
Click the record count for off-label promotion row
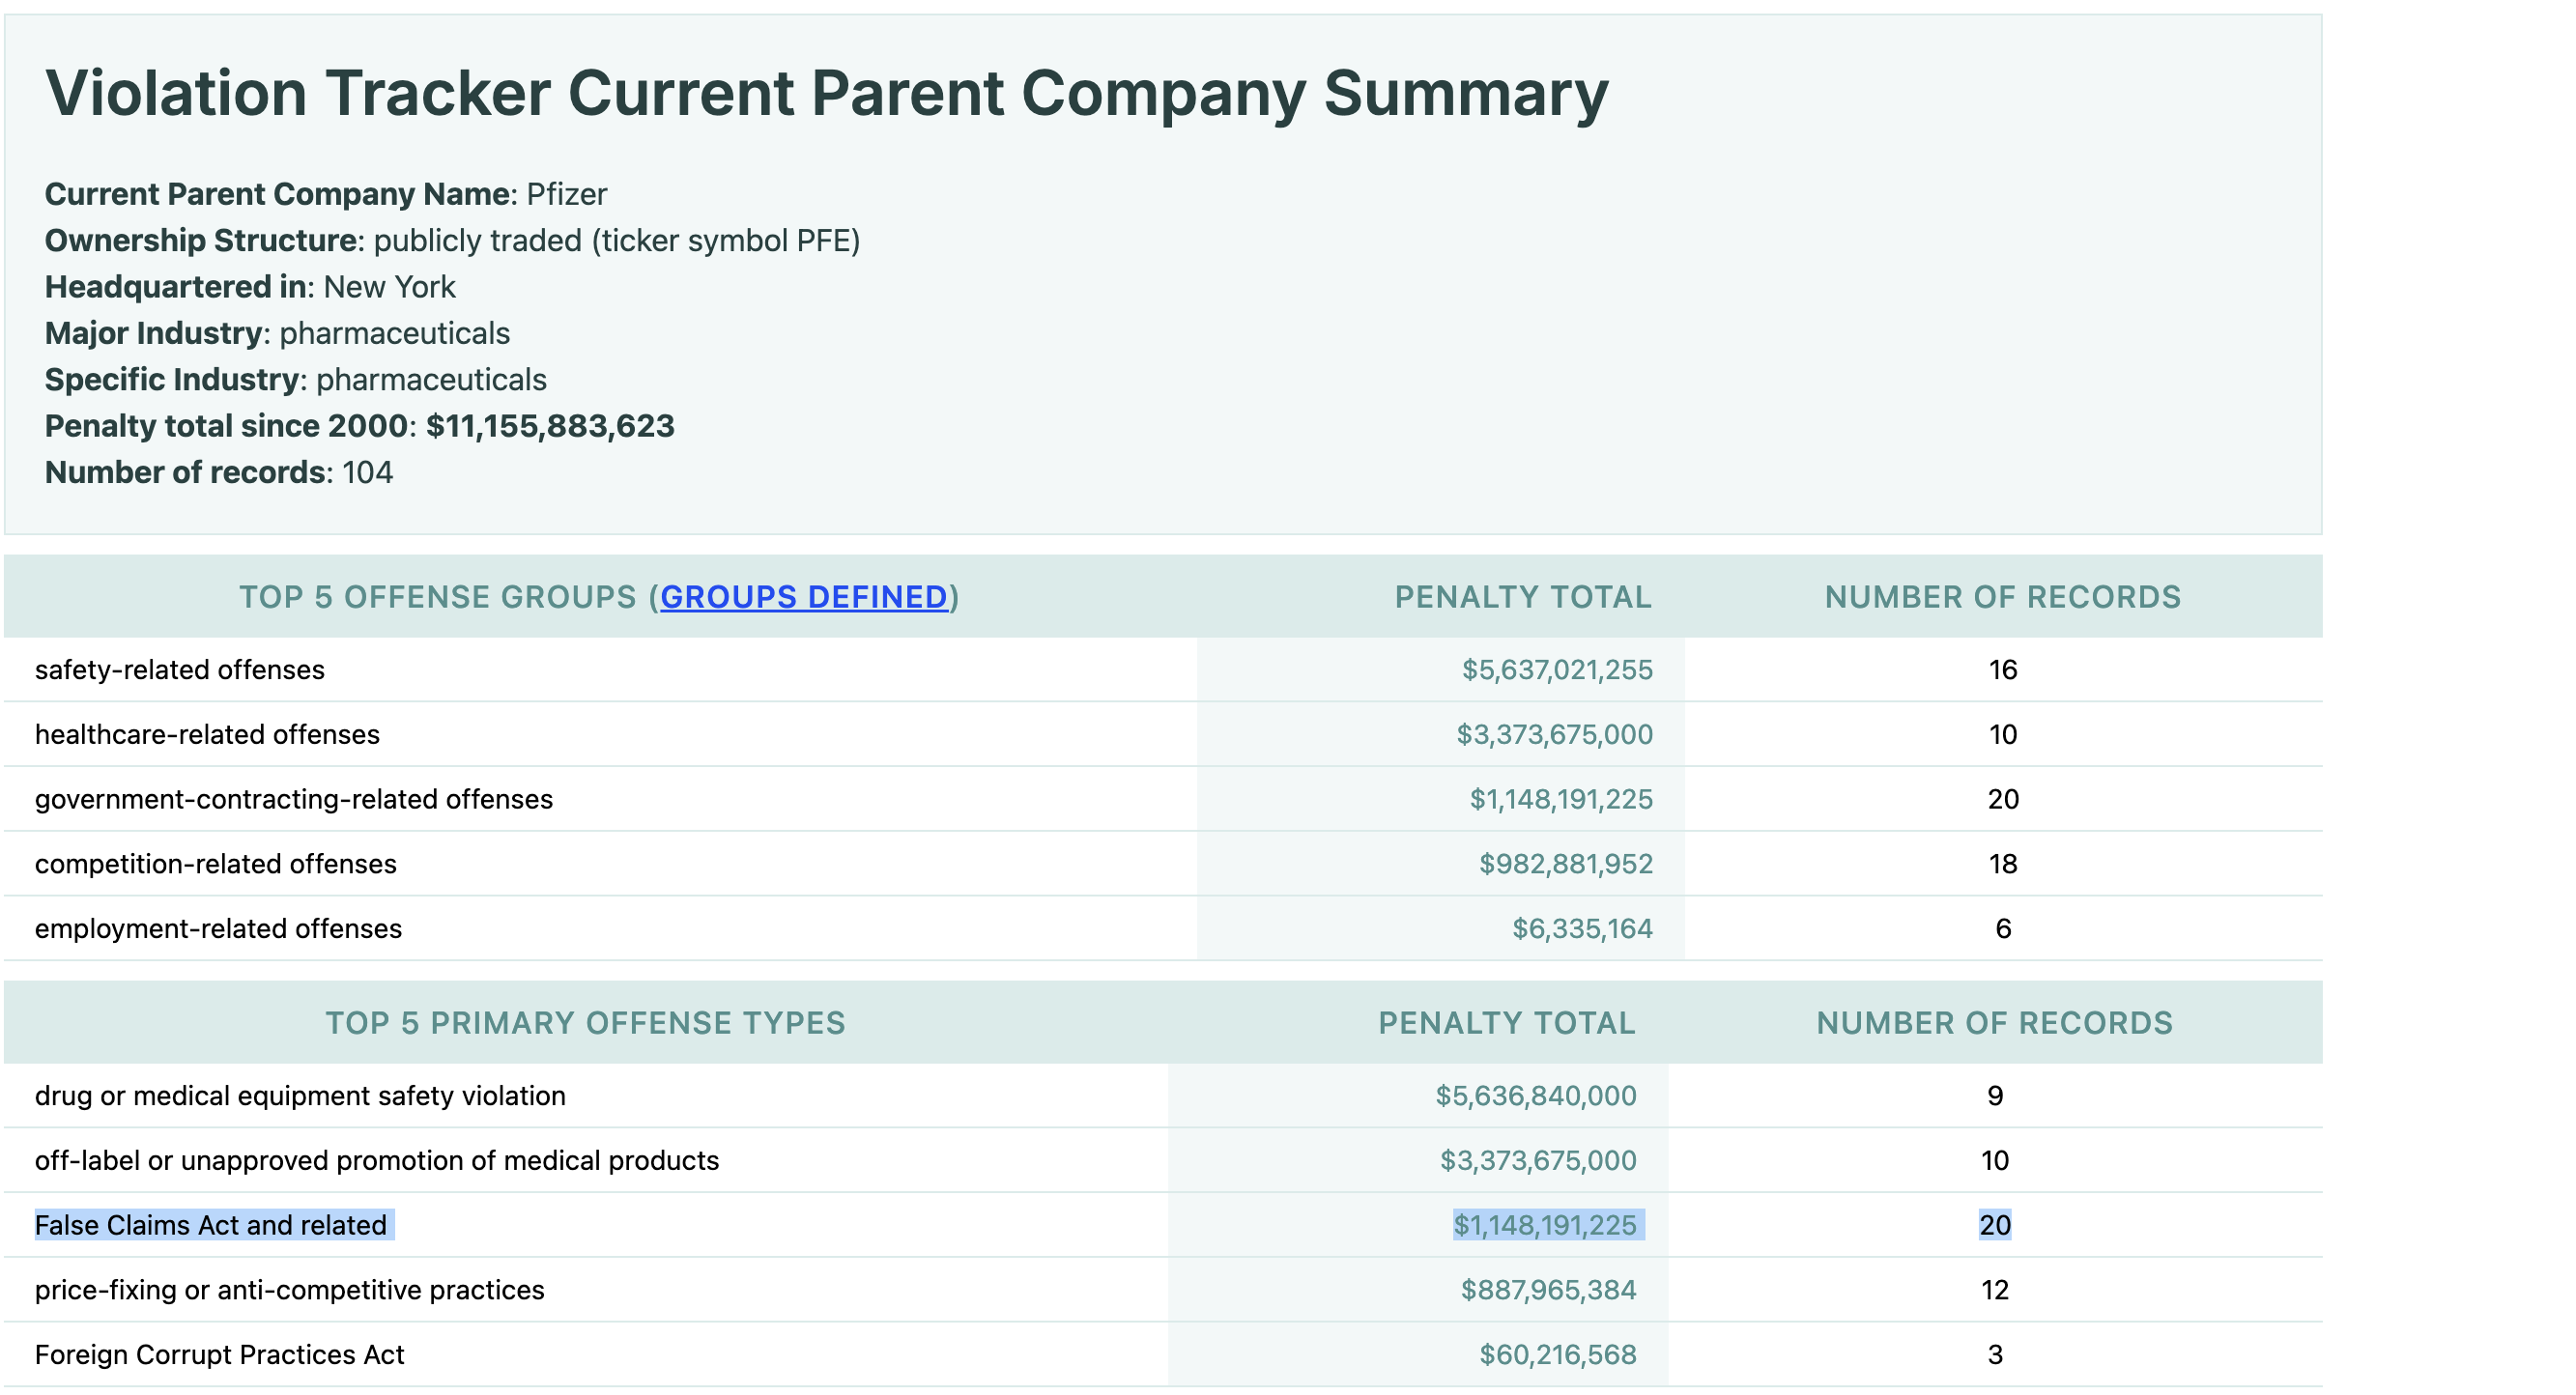[1995, 1161]
